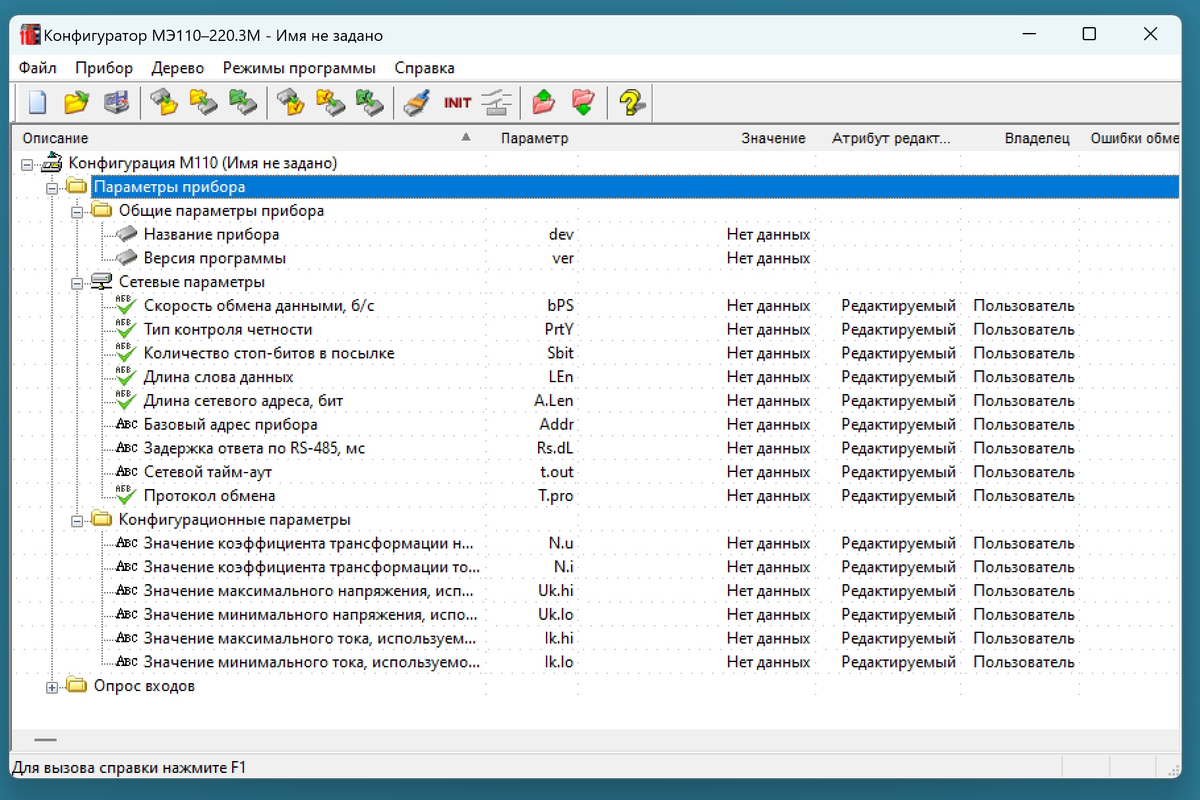Screen dimensions: 1200x800
Task: Select Значение минимального тока row
Action: pos(311,662)
